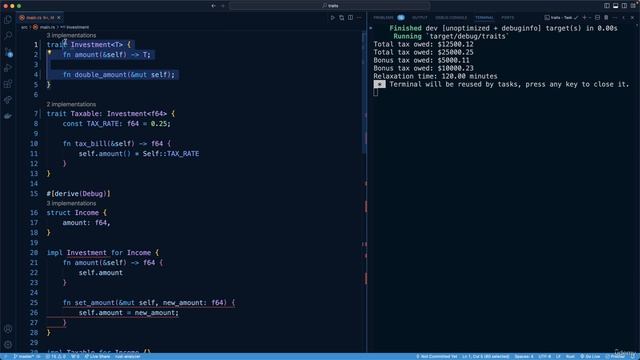
Task: Change indentation via Spaces: 4
Action: [x=524, y=356]
